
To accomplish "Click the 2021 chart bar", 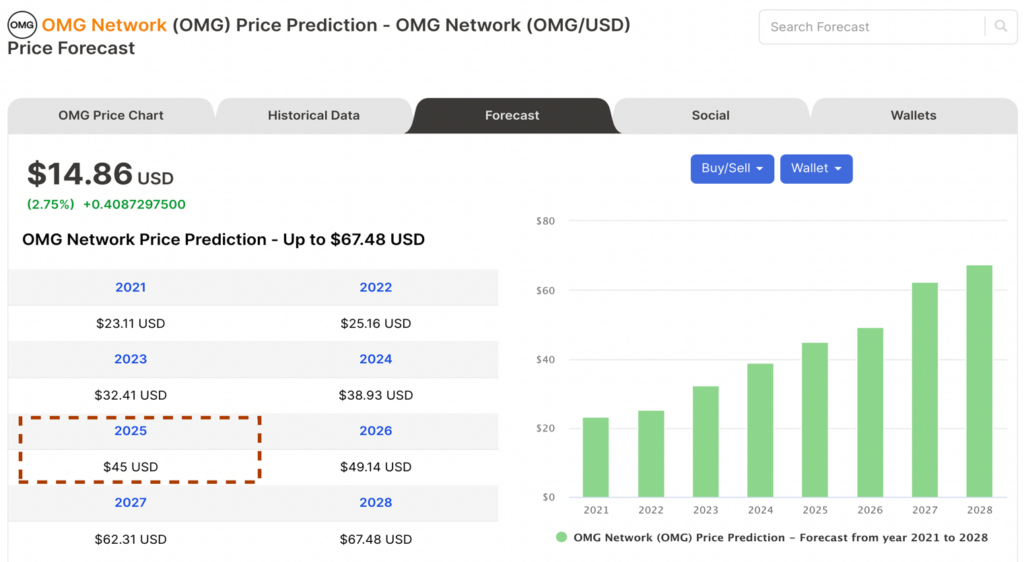I will tap(596, 458).
